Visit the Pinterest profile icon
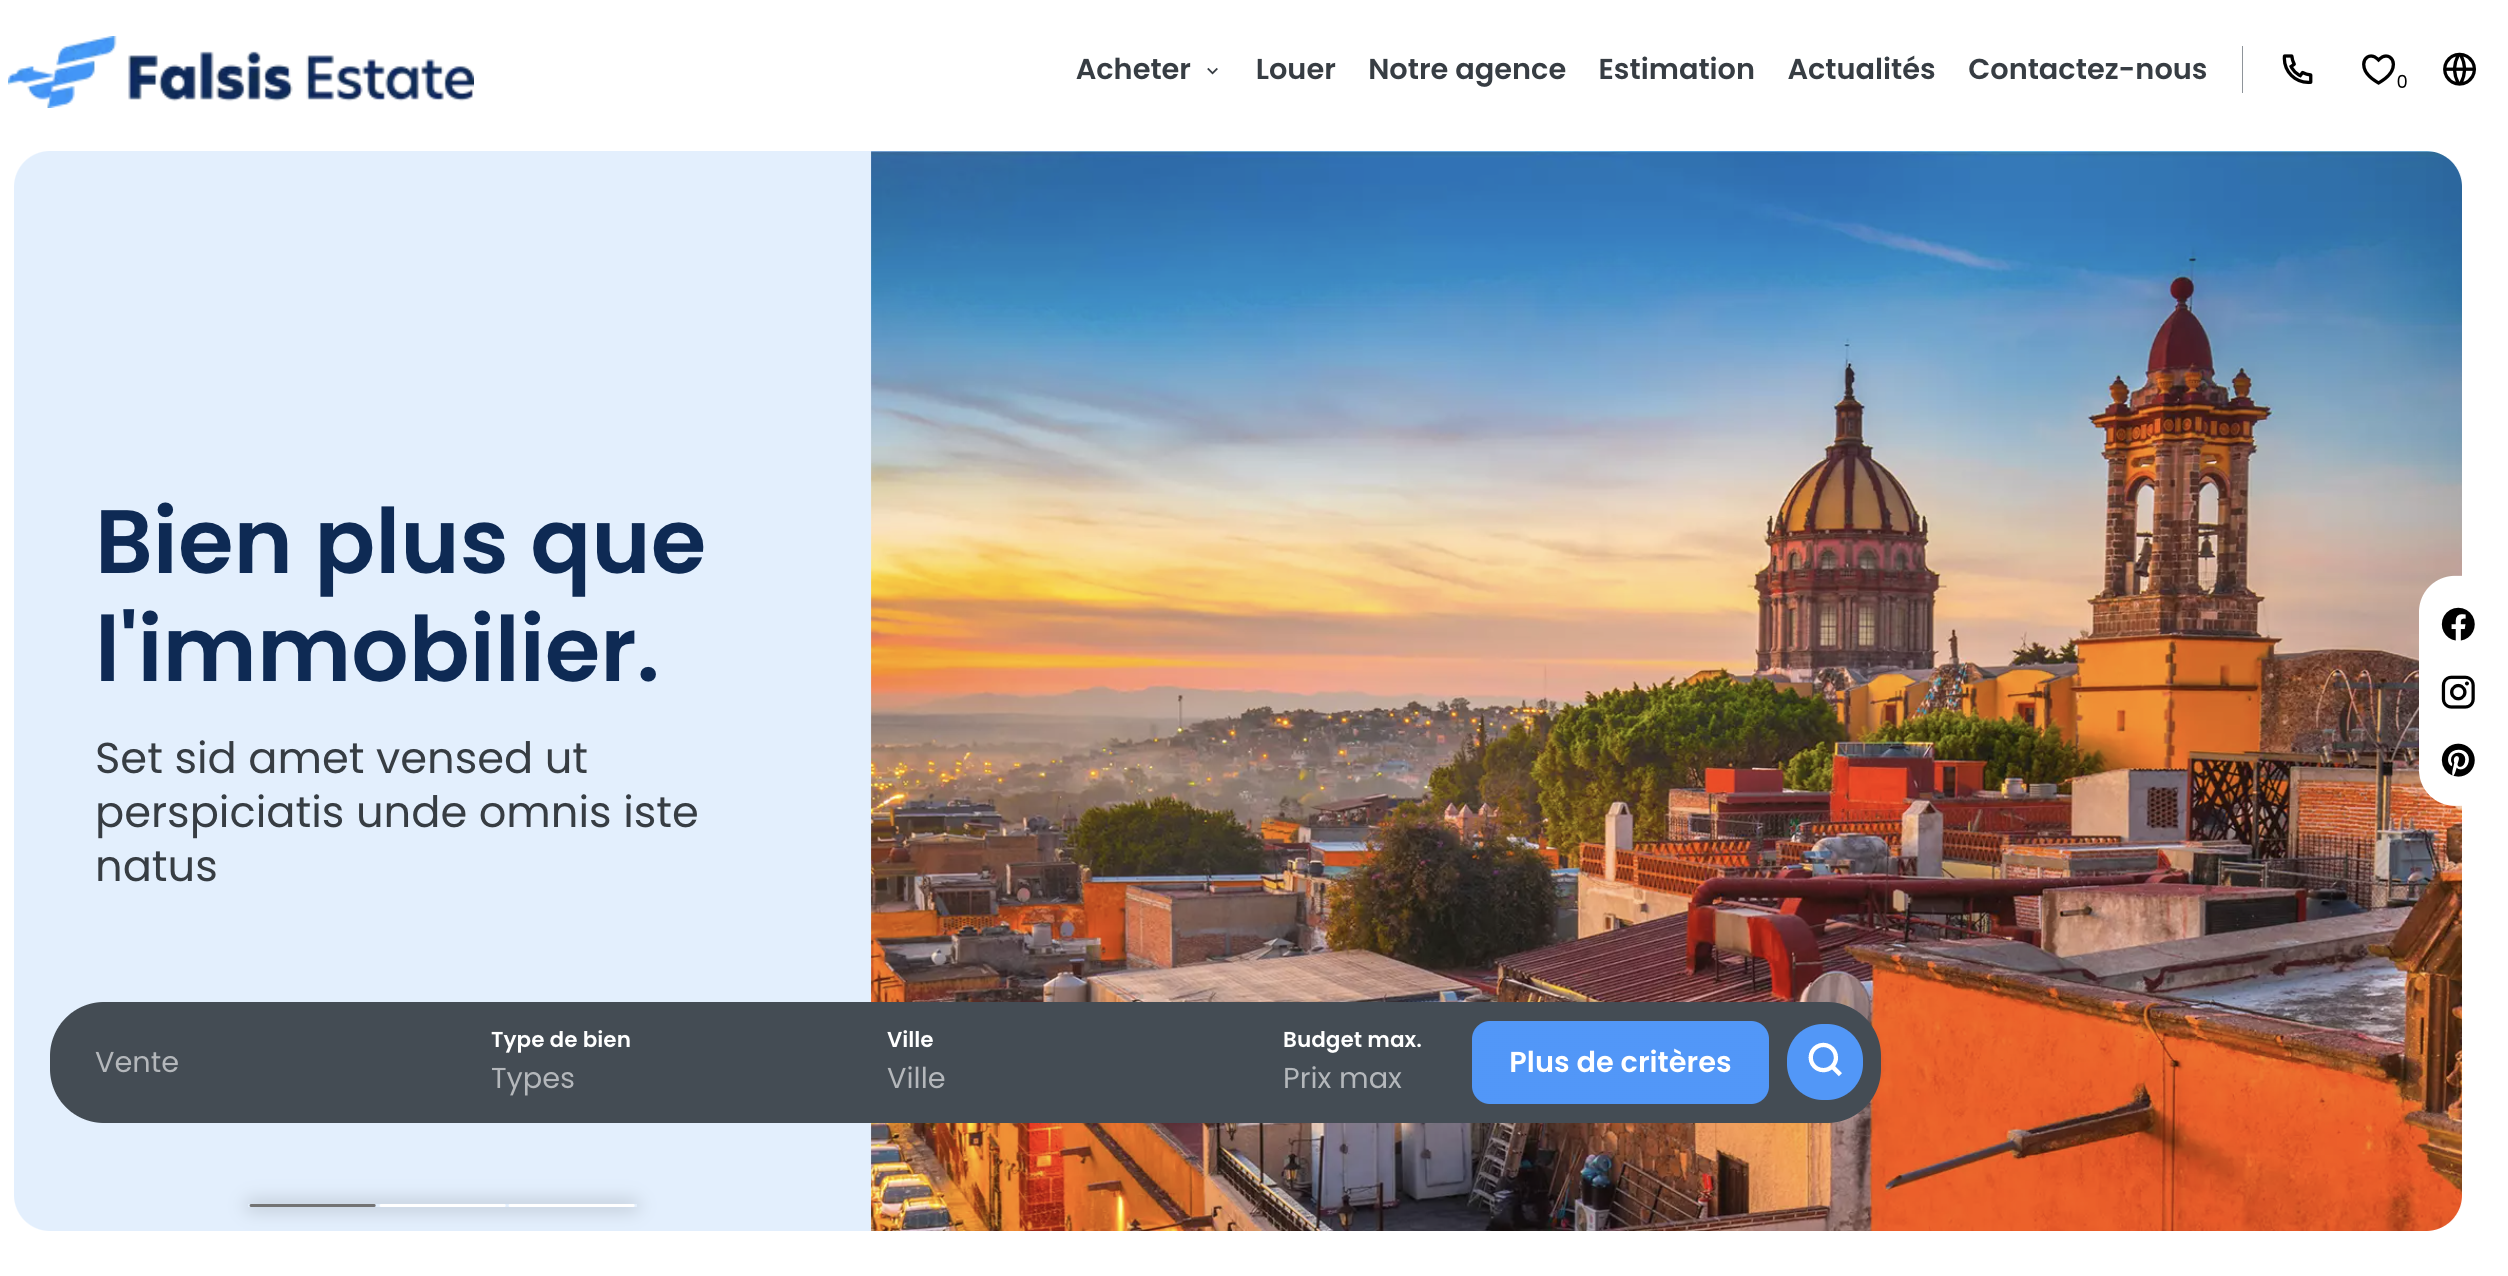Viewport: 2508px width, 1276px height. (x=2457, y=760)
